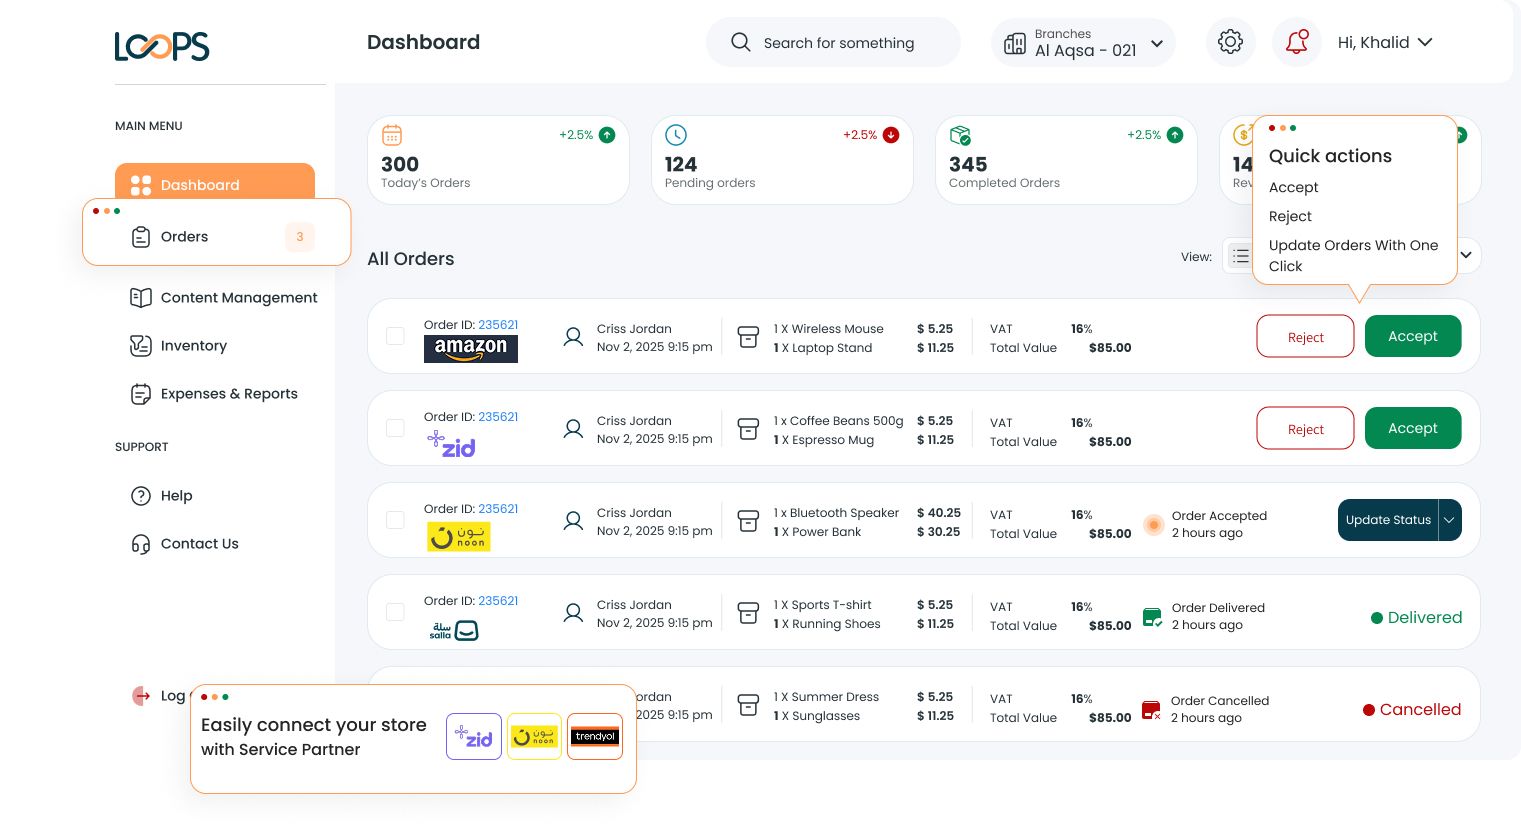1521x832 pixels.
Task: Open the settings gear icon
Action: [1231, 42]
